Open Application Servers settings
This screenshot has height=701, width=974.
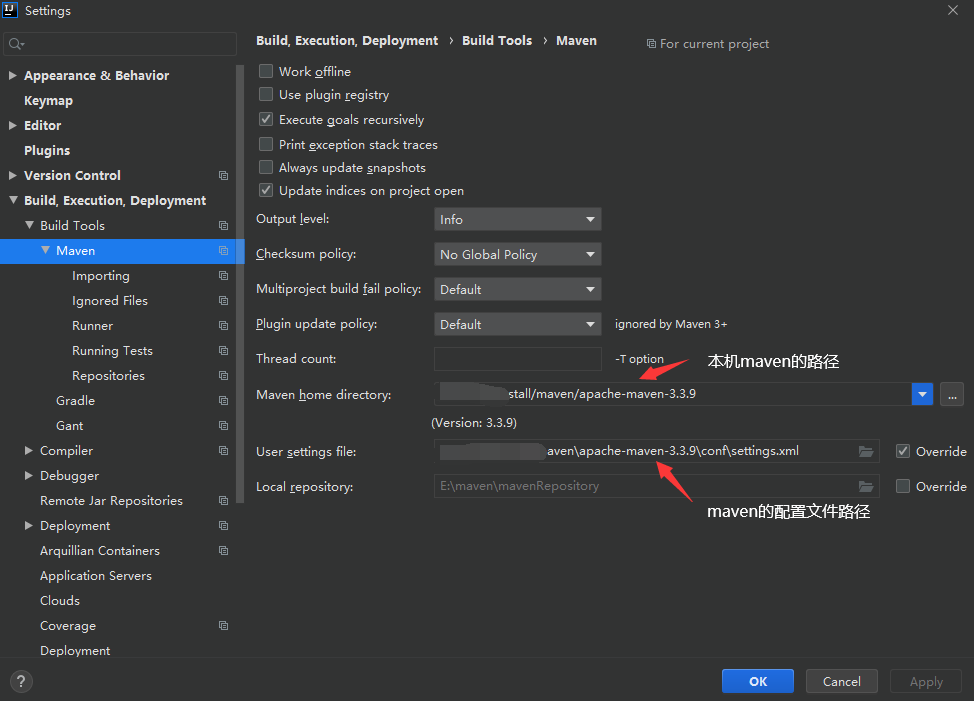tap(96, 576)
